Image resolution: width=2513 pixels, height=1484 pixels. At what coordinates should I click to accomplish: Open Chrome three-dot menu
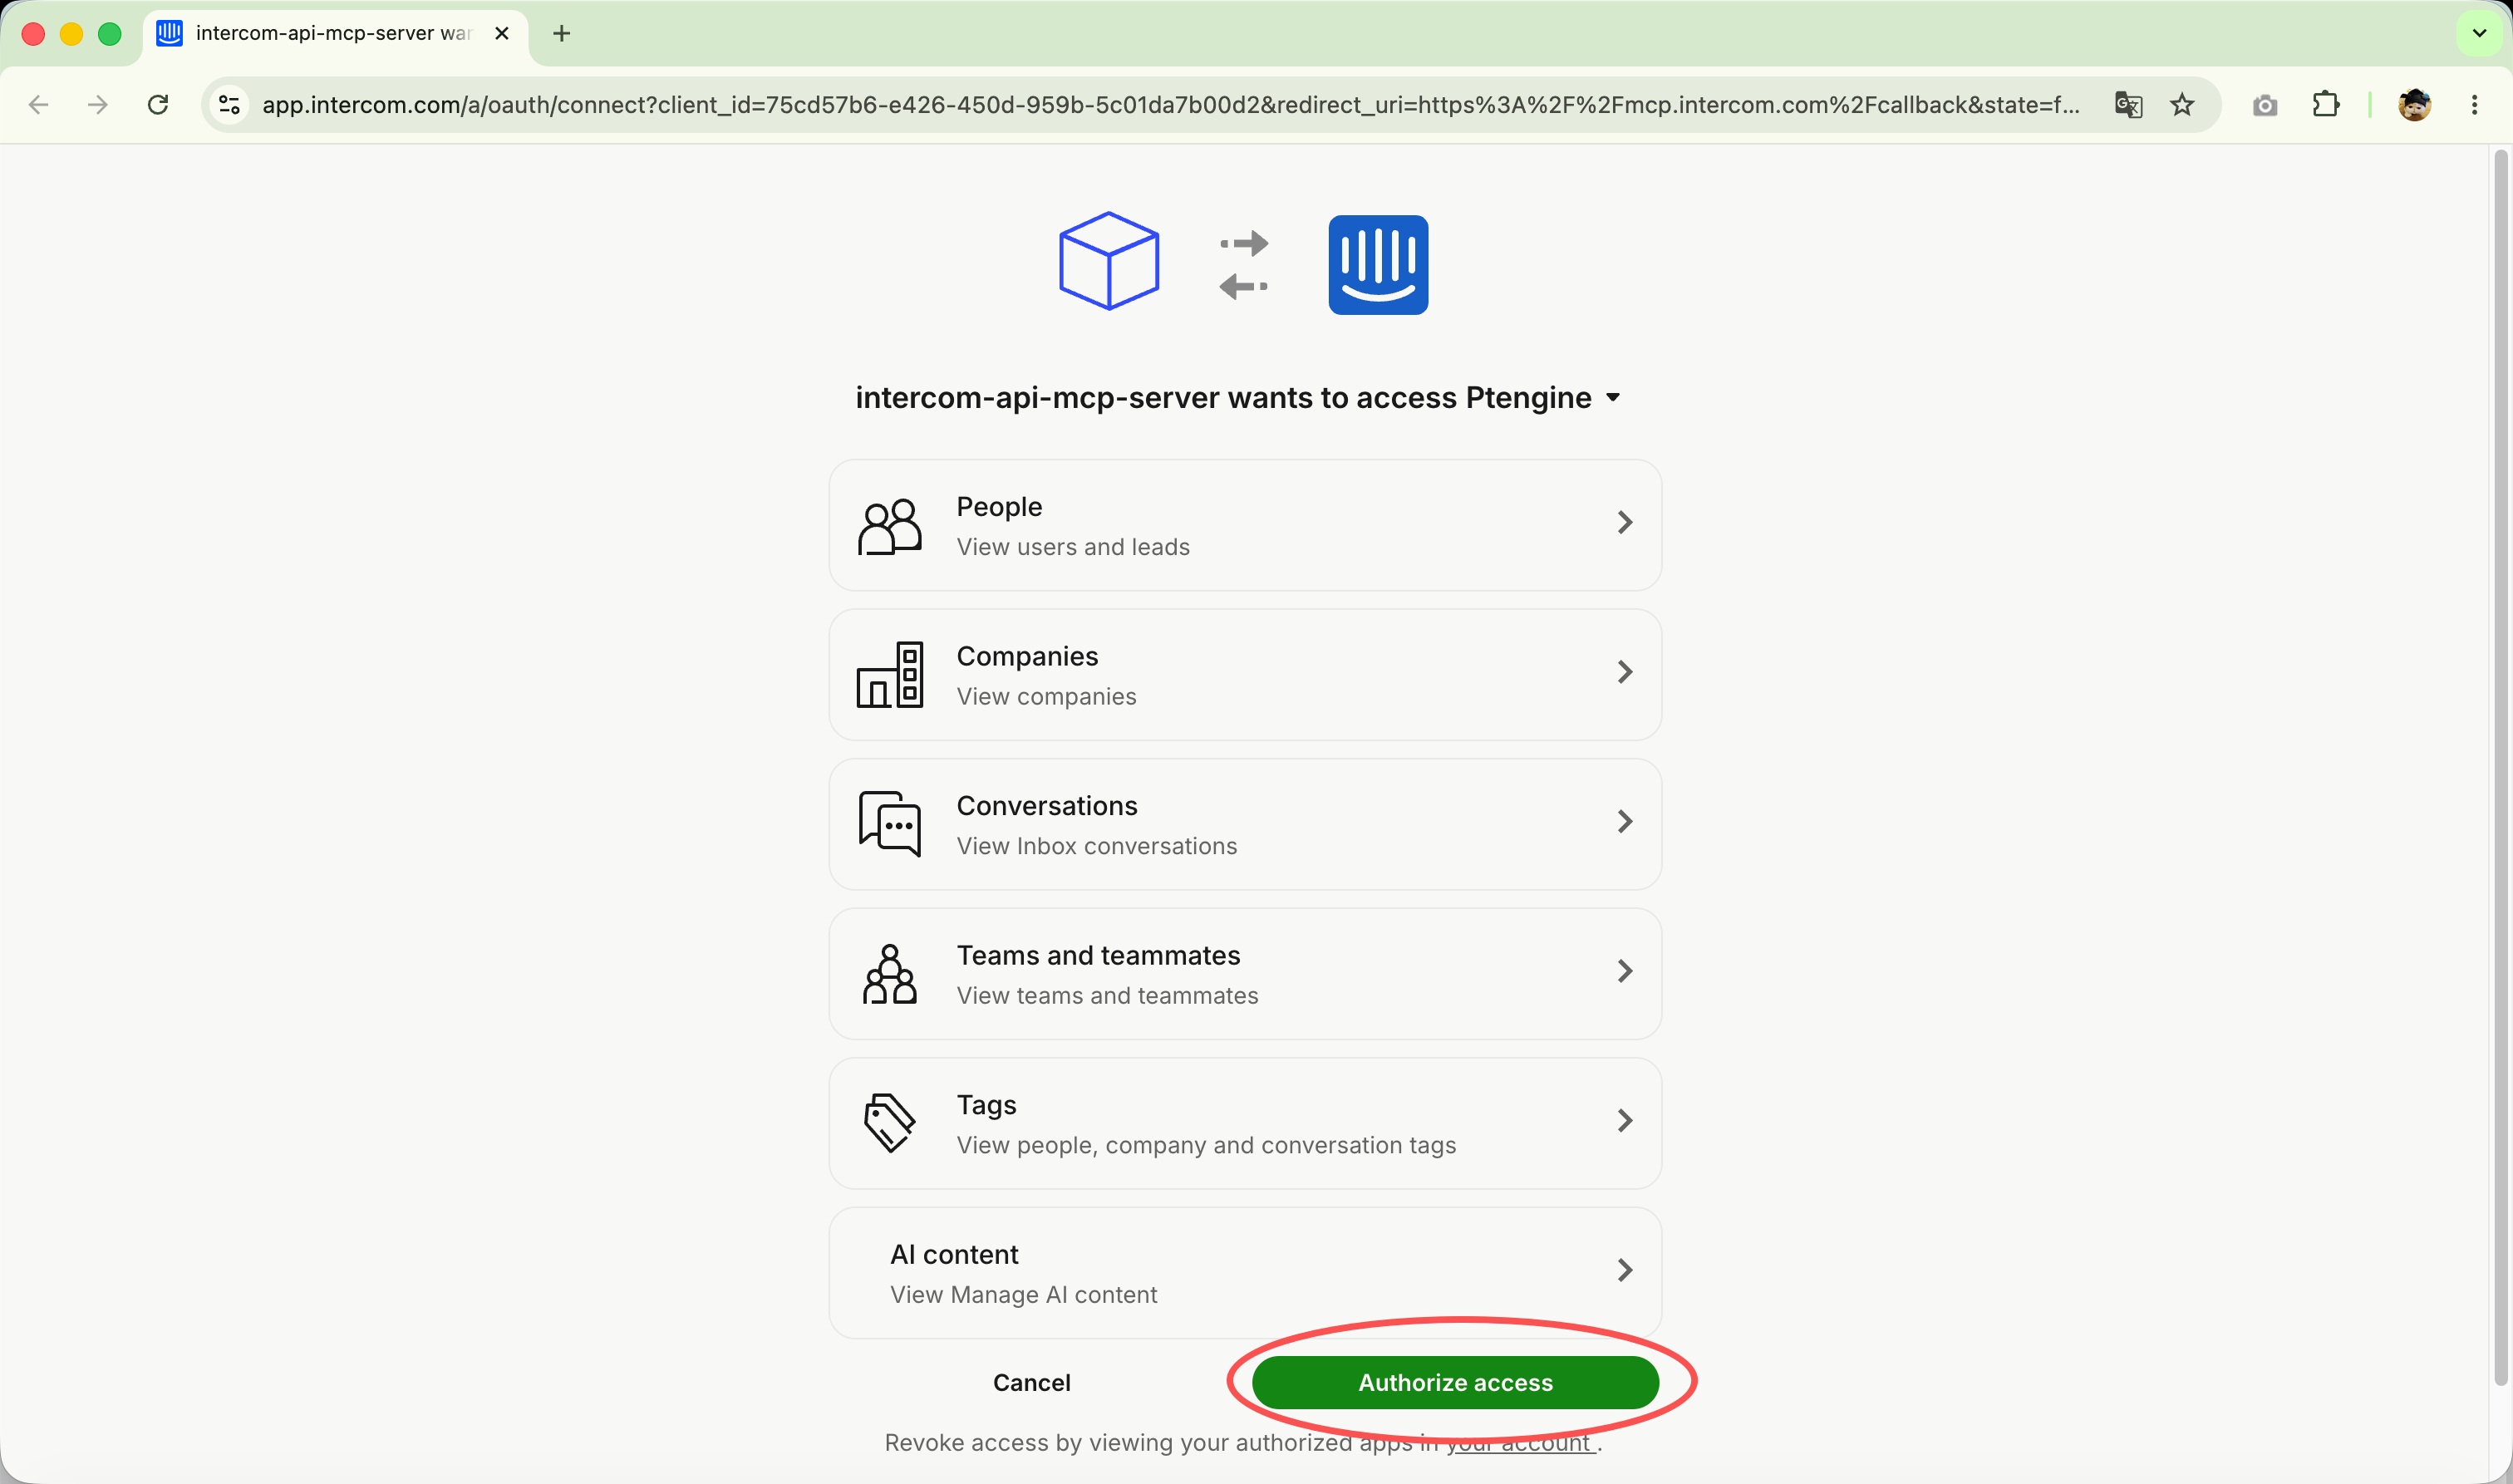[2475, 105]
